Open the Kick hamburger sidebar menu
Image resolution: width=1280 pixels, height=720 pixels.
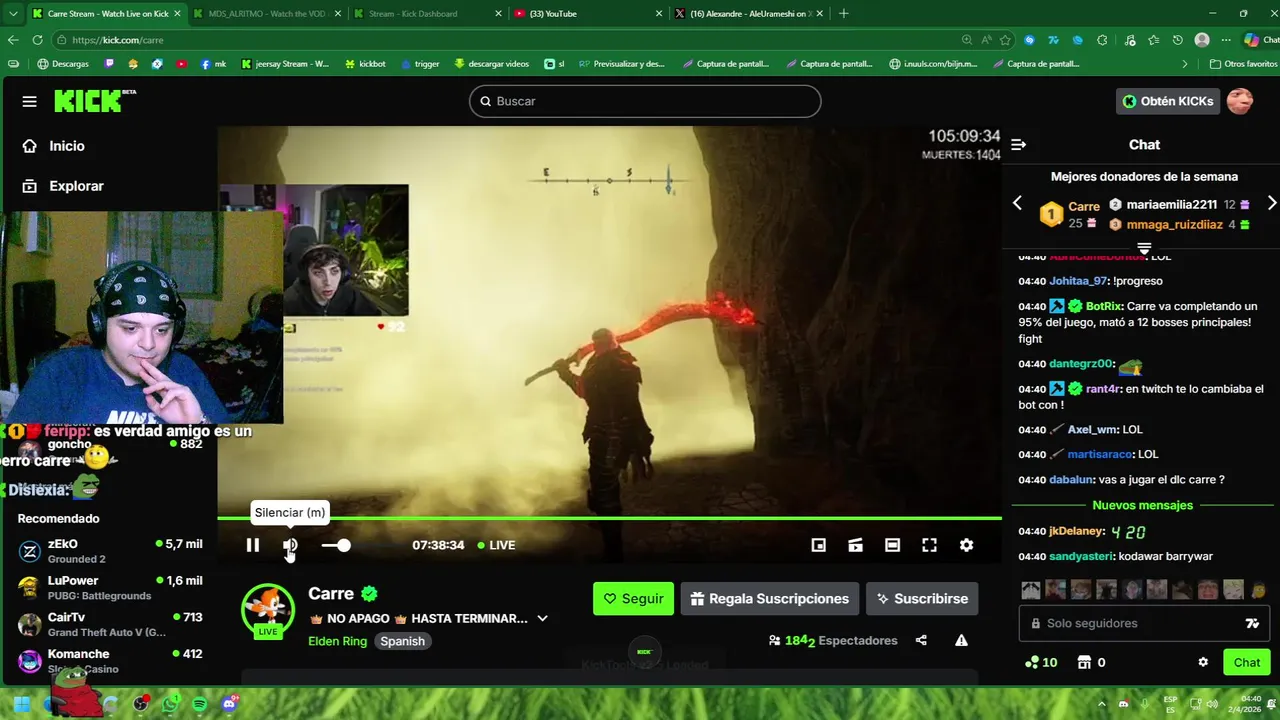pyautogui.click(x=29, y=101)
